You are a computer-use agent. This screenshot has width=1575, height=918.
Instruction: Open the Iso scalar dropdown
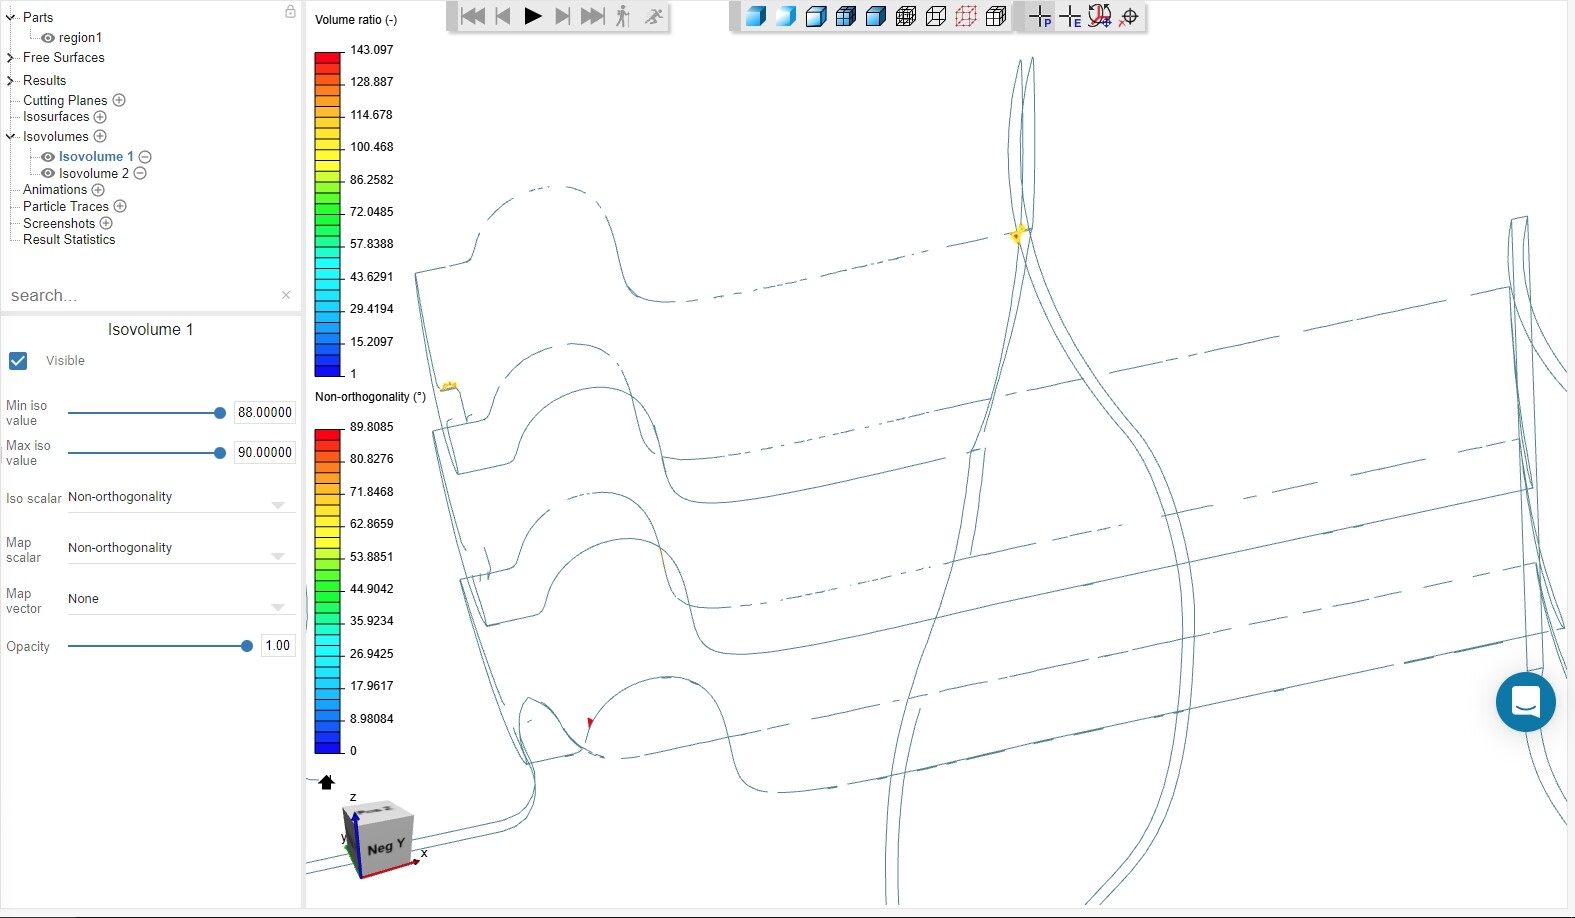(x=180, y=498)
